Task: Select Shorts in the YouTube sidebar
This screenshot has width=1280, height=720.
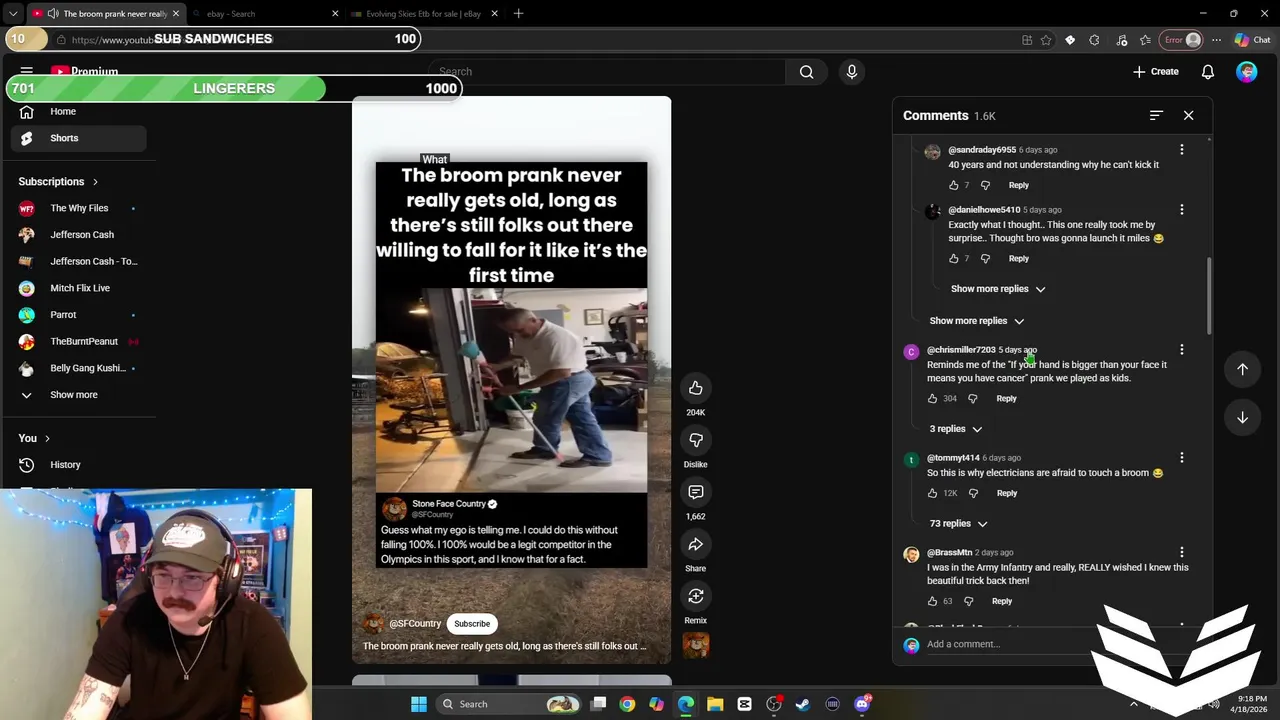Action: click(x=78, y=138)
